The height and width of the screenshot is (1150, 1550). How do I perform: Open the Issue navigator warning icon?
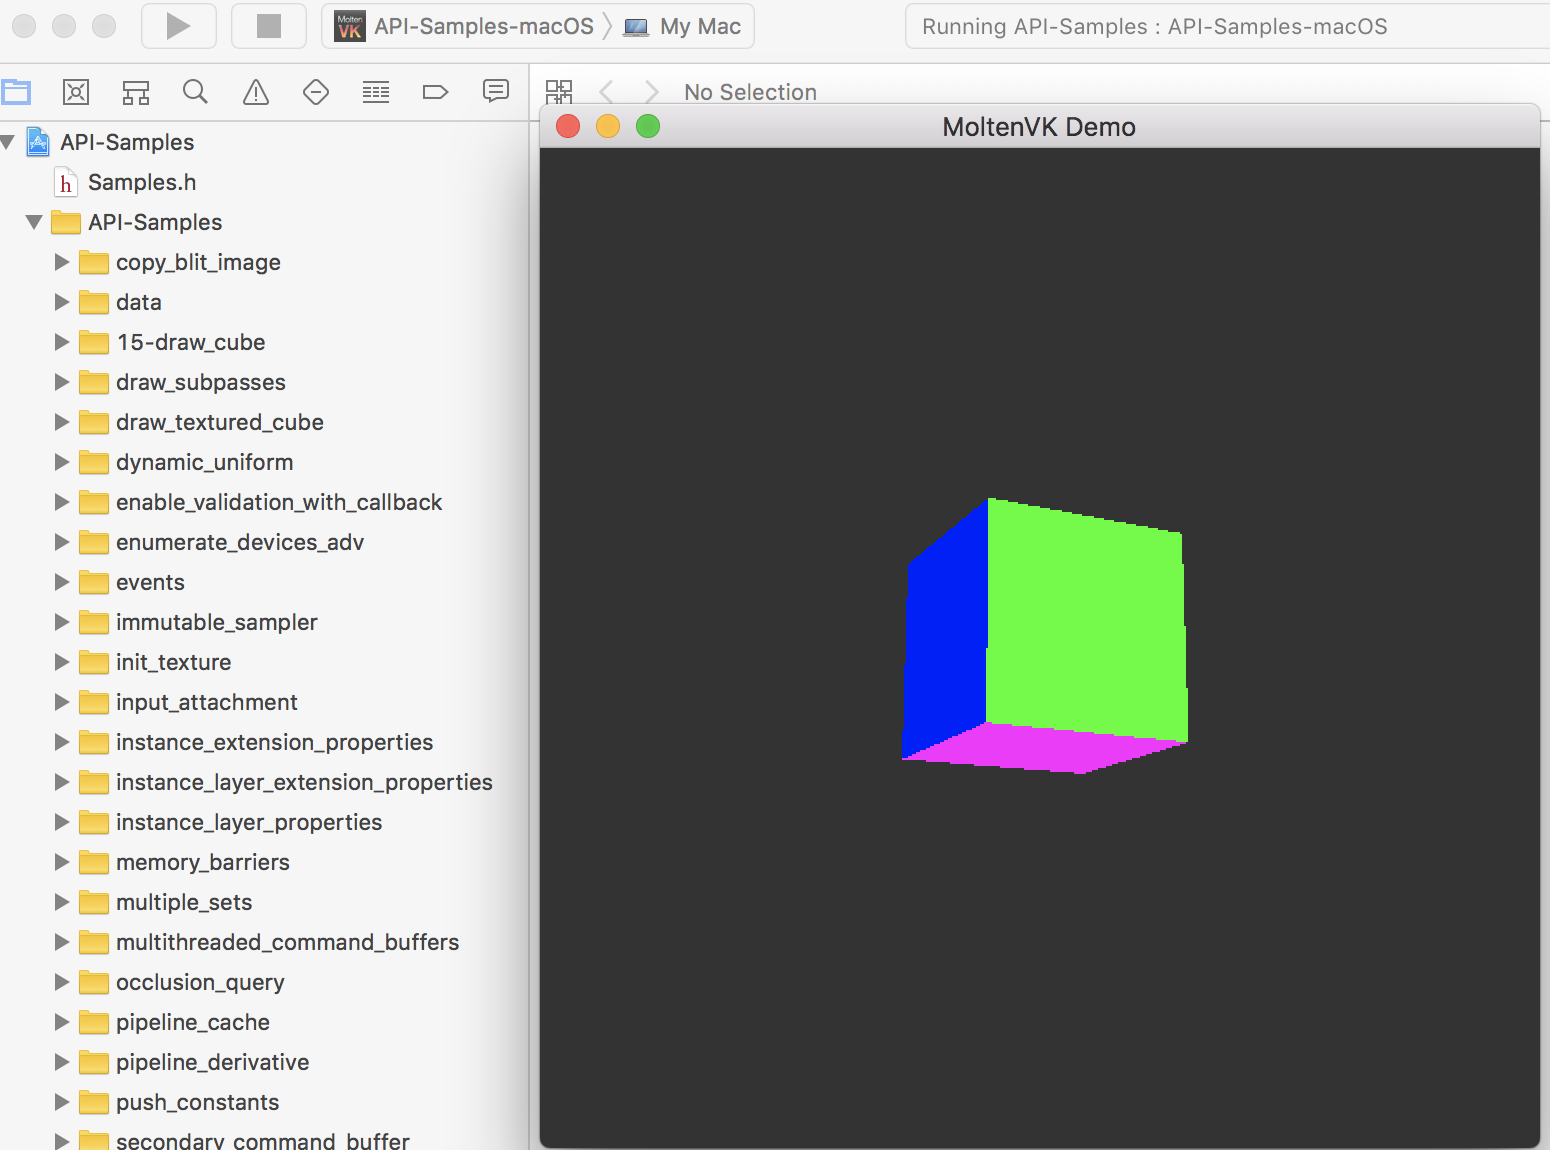pos(256,92)
